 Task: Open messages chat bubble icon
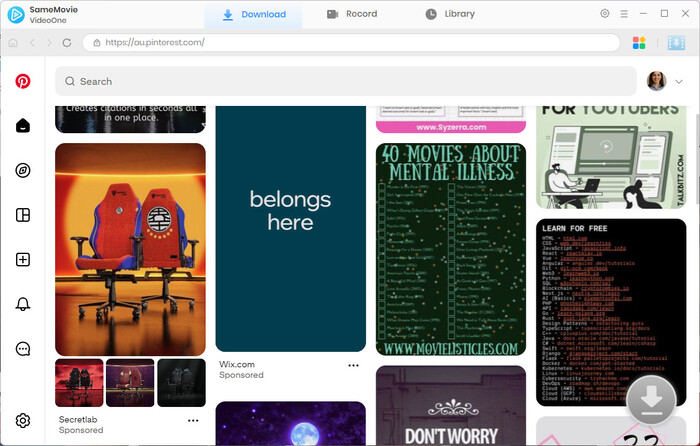coord(22,349)
